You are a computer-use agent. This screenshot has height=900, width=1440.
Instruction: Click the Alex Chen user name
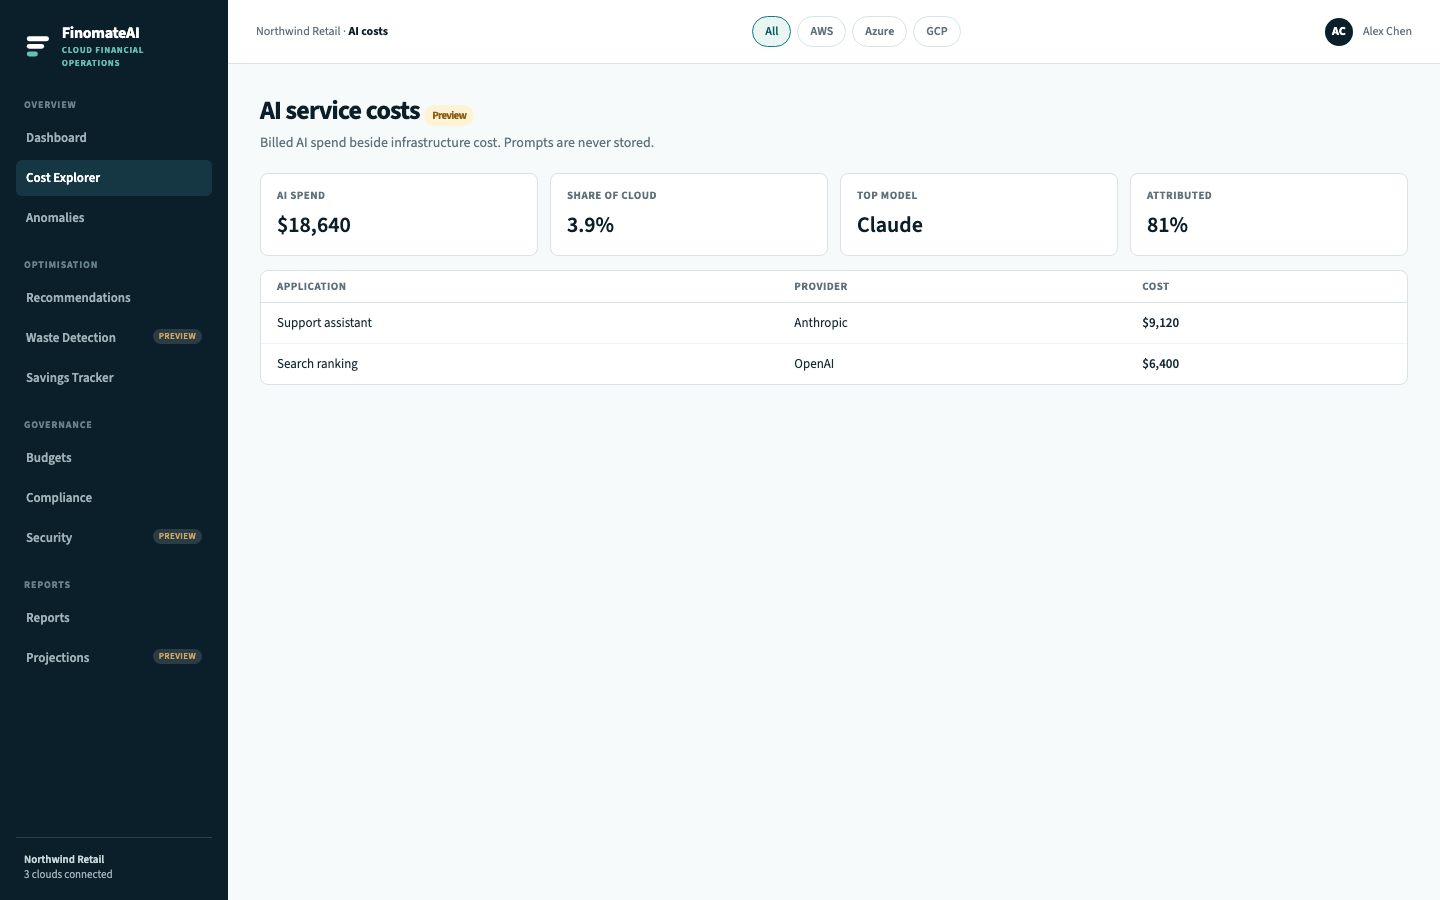click(x=1387, y=32)
